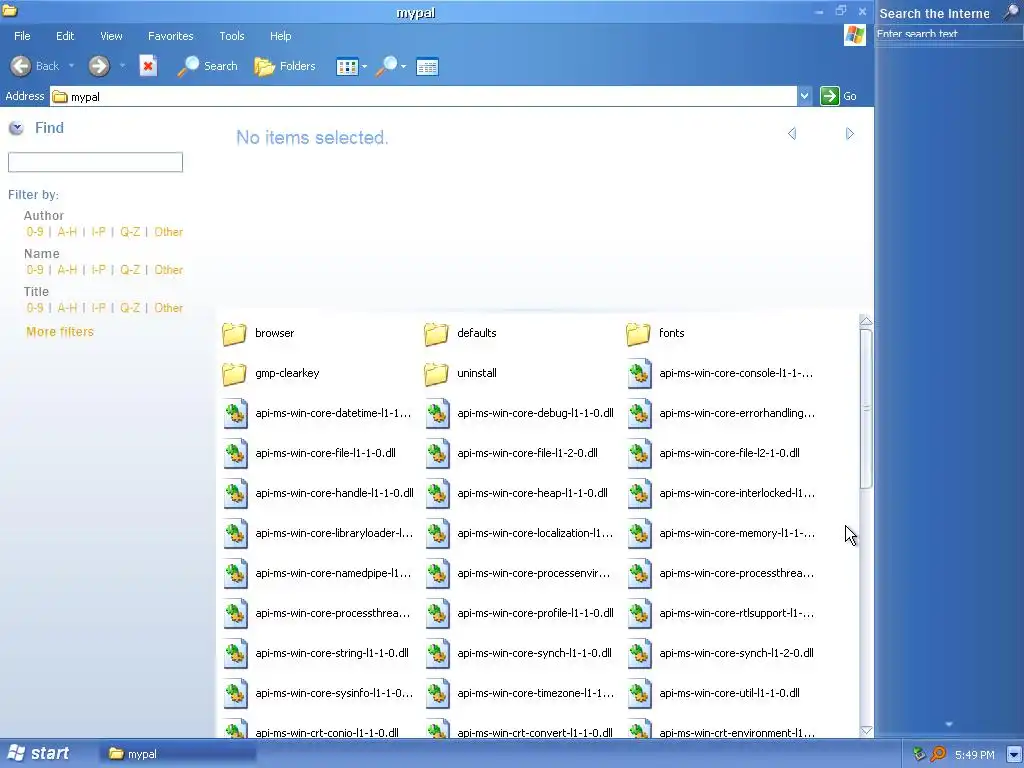Click the Views grid icon

pyautogui.click(x=347, y=67)
